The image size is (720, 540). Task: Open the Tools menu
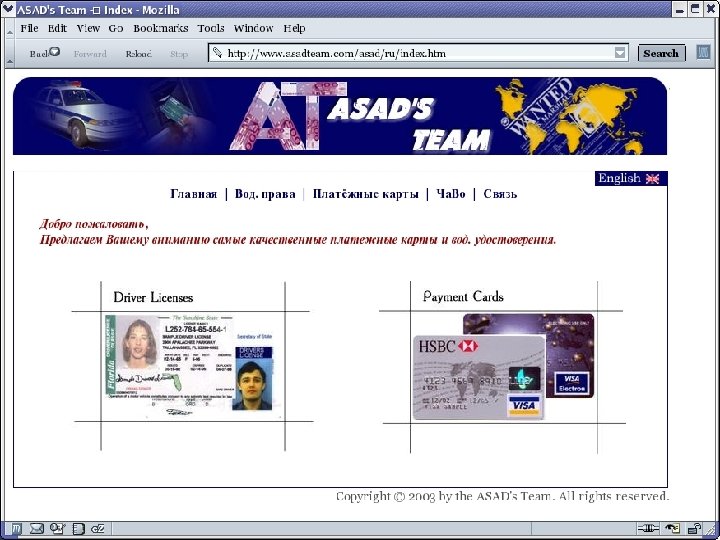[x=211, y=28]
